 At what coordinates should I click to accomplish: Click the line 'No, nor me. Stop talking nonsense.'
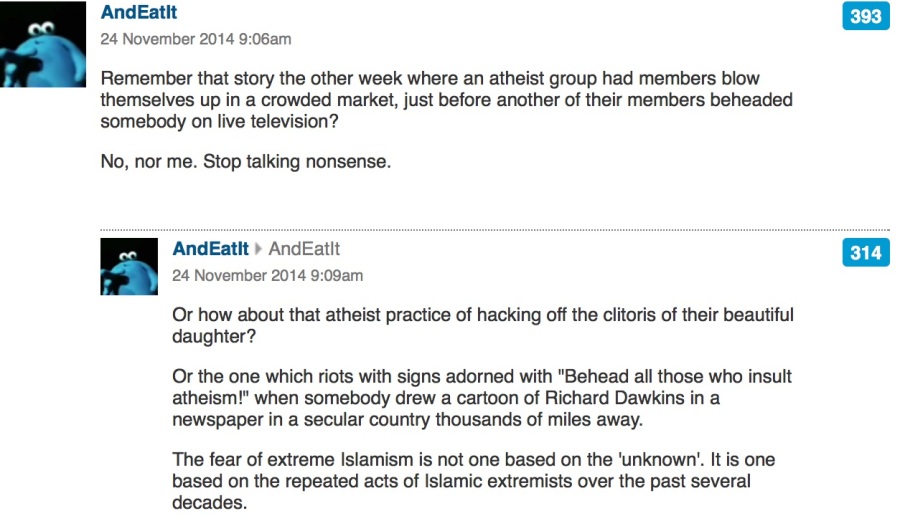[246, 162]
